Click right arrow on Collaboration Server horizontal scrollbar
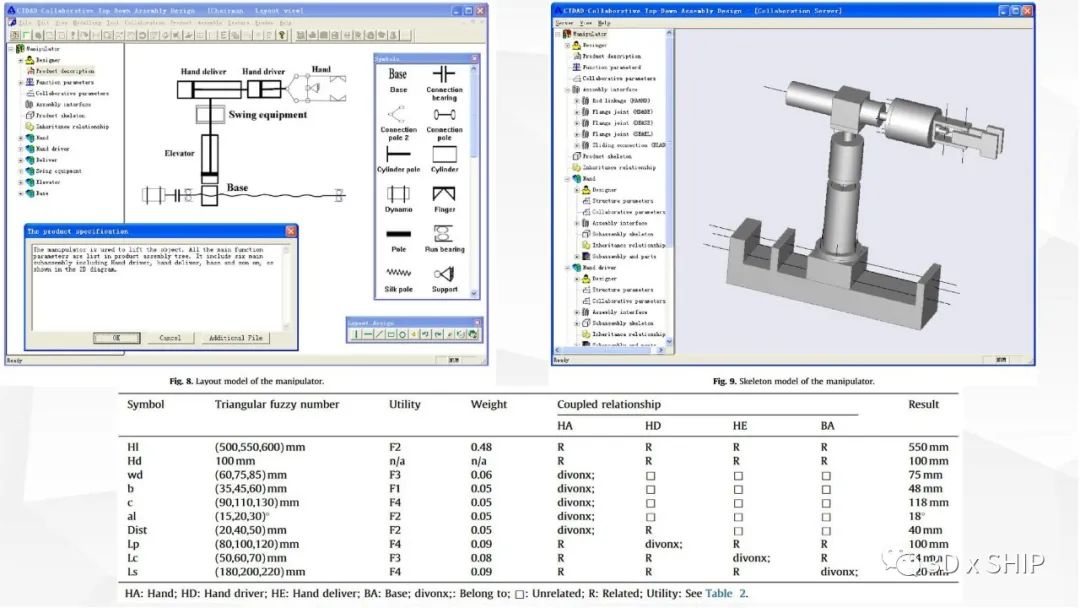 661,350
